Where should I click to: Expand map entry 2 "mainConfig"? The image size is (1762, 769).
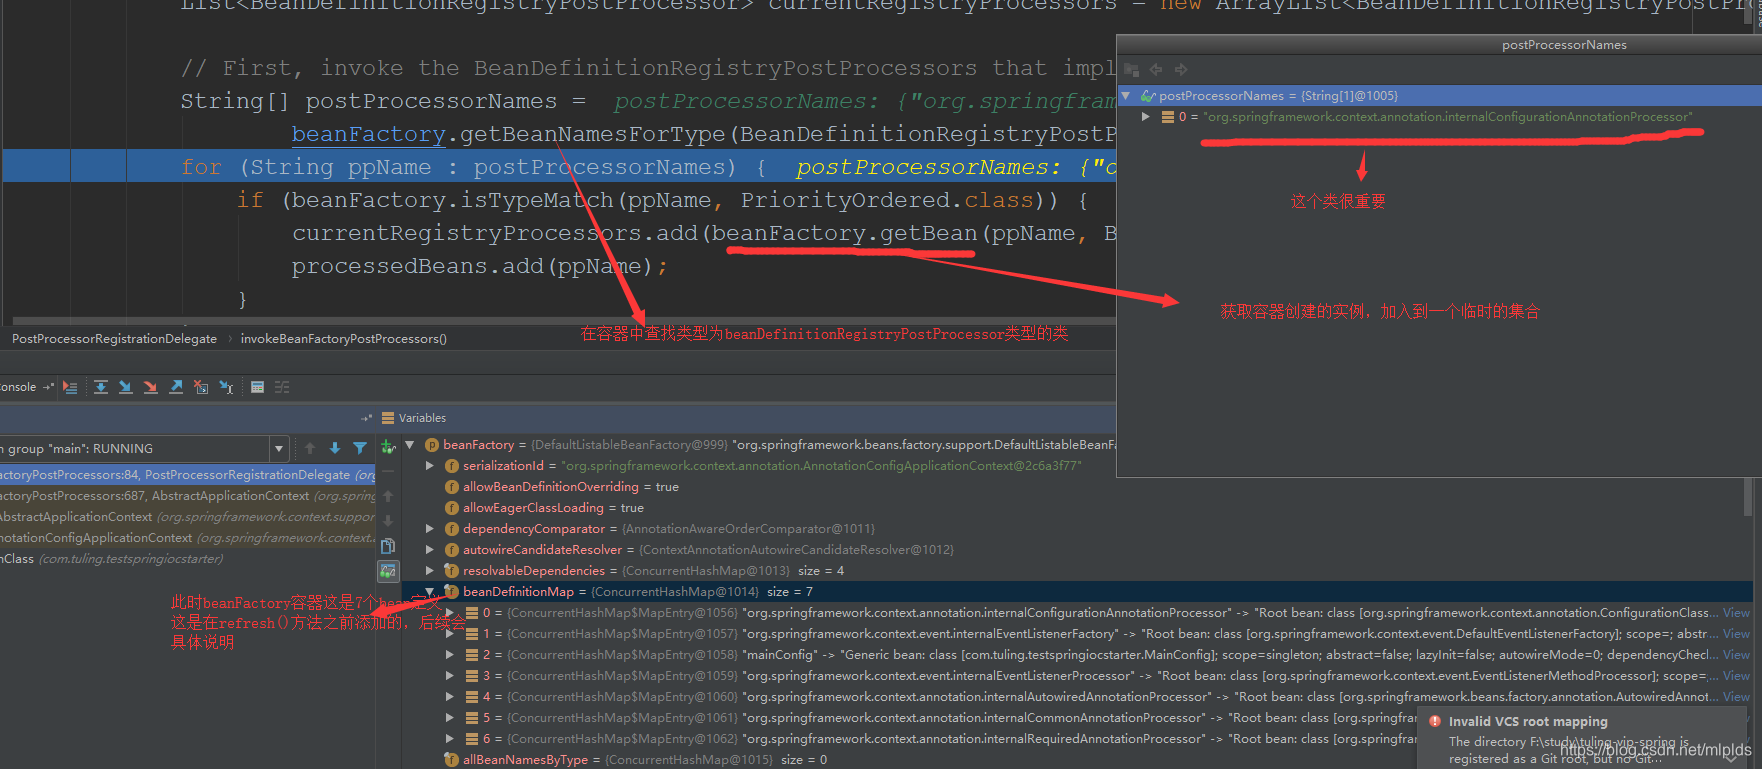pyautogui.click(x=450, y=655)
